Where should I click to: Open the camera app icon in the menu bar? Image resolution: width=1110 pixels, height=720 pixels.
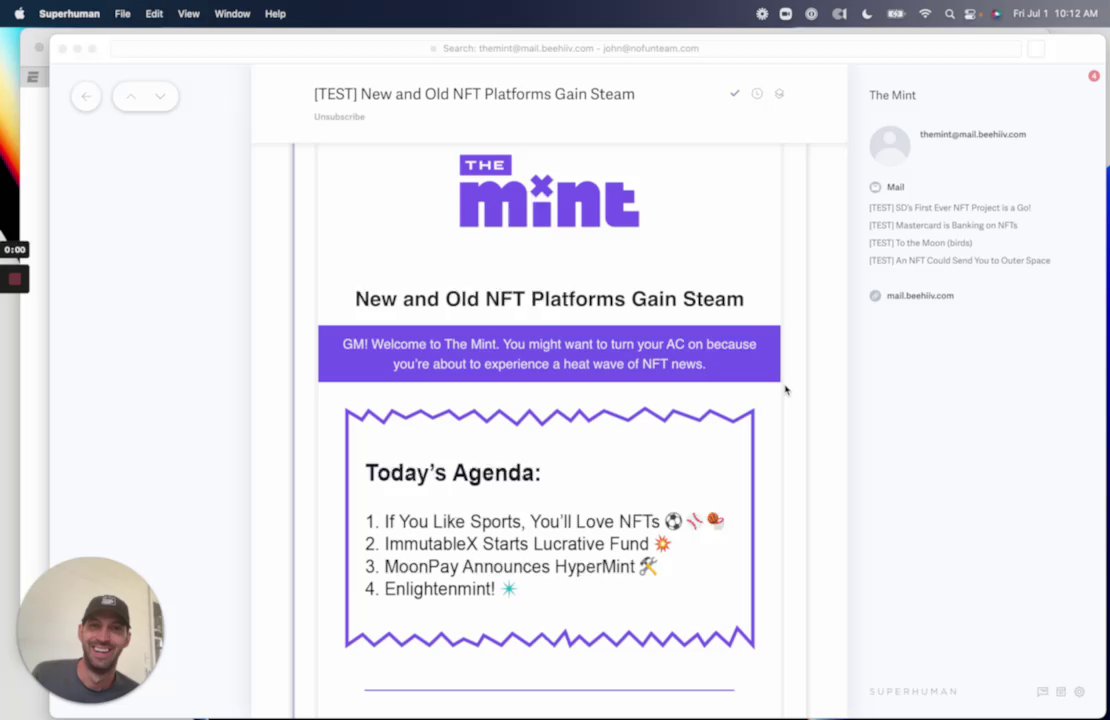(x=786, y=13)
